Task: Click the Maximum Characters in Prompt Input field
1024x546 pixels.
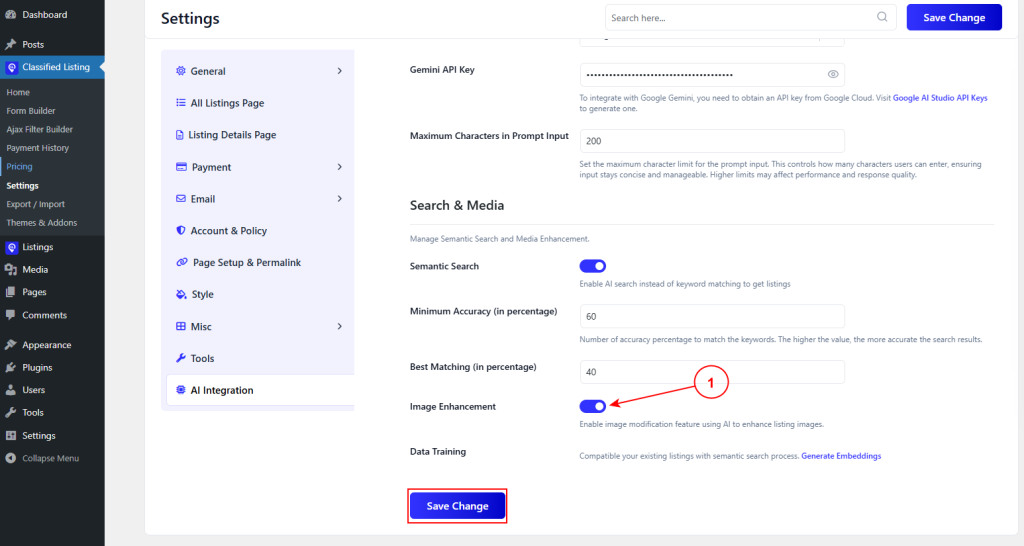Action: pos(712,141)
